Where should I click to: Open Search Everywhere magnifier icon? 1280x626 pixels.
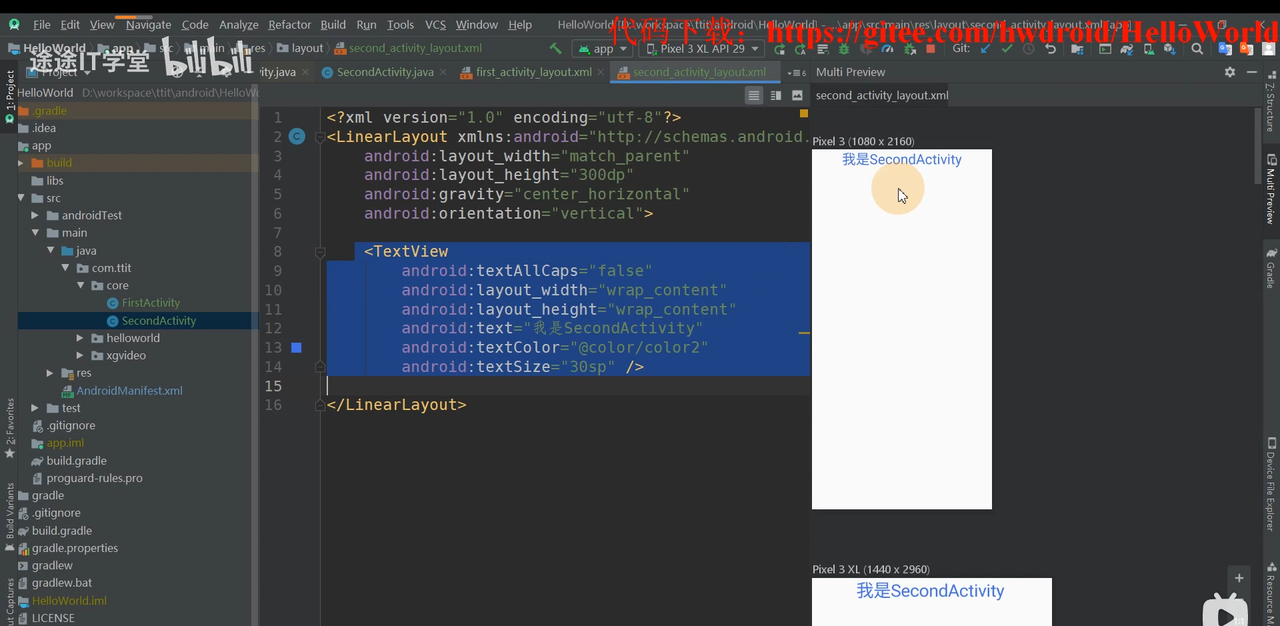[x=1197, y=48]
